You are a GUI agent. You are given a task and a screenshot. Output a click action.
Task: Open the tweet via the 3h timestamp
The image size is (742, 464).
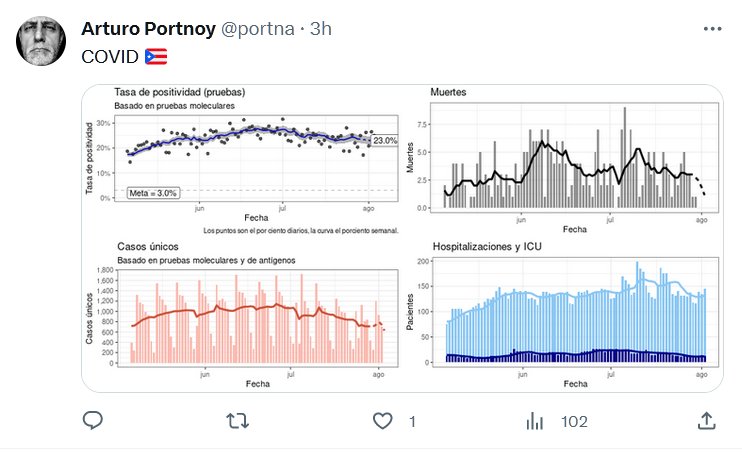(x=322, y=29)
